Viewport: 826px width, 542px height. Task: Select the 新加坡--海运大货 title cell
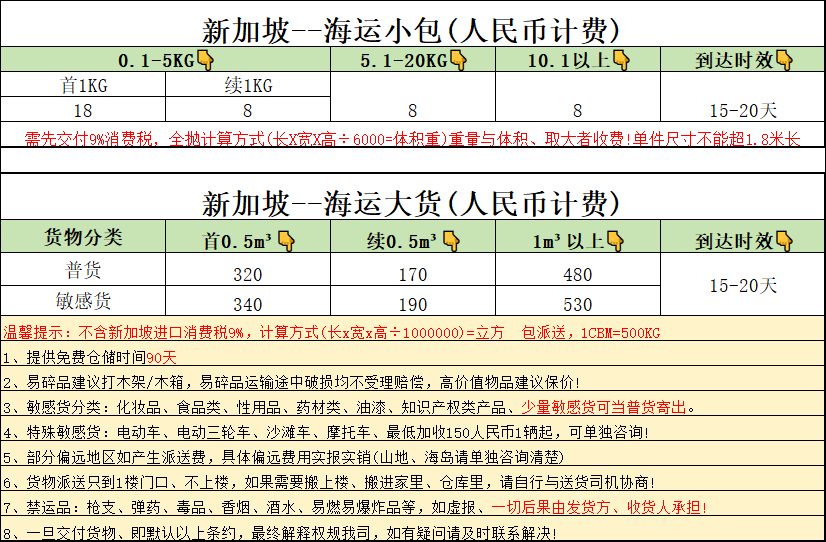pos(412,205)
